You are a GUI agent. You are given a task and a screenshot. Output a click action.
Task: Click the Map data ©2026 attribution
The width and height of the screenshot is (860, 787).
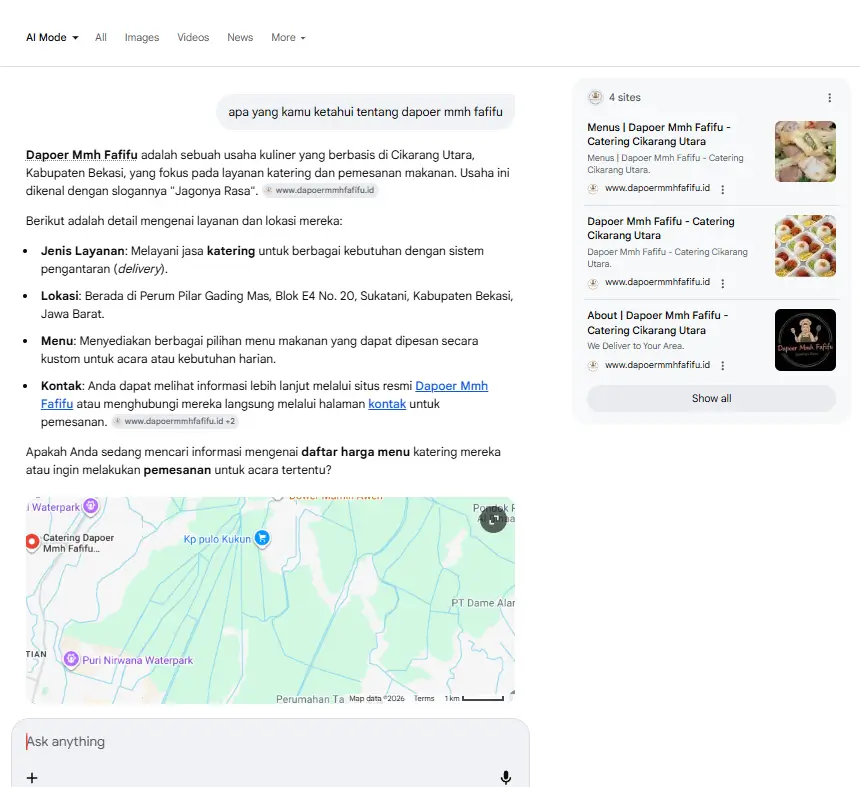(x=377, y=698)
